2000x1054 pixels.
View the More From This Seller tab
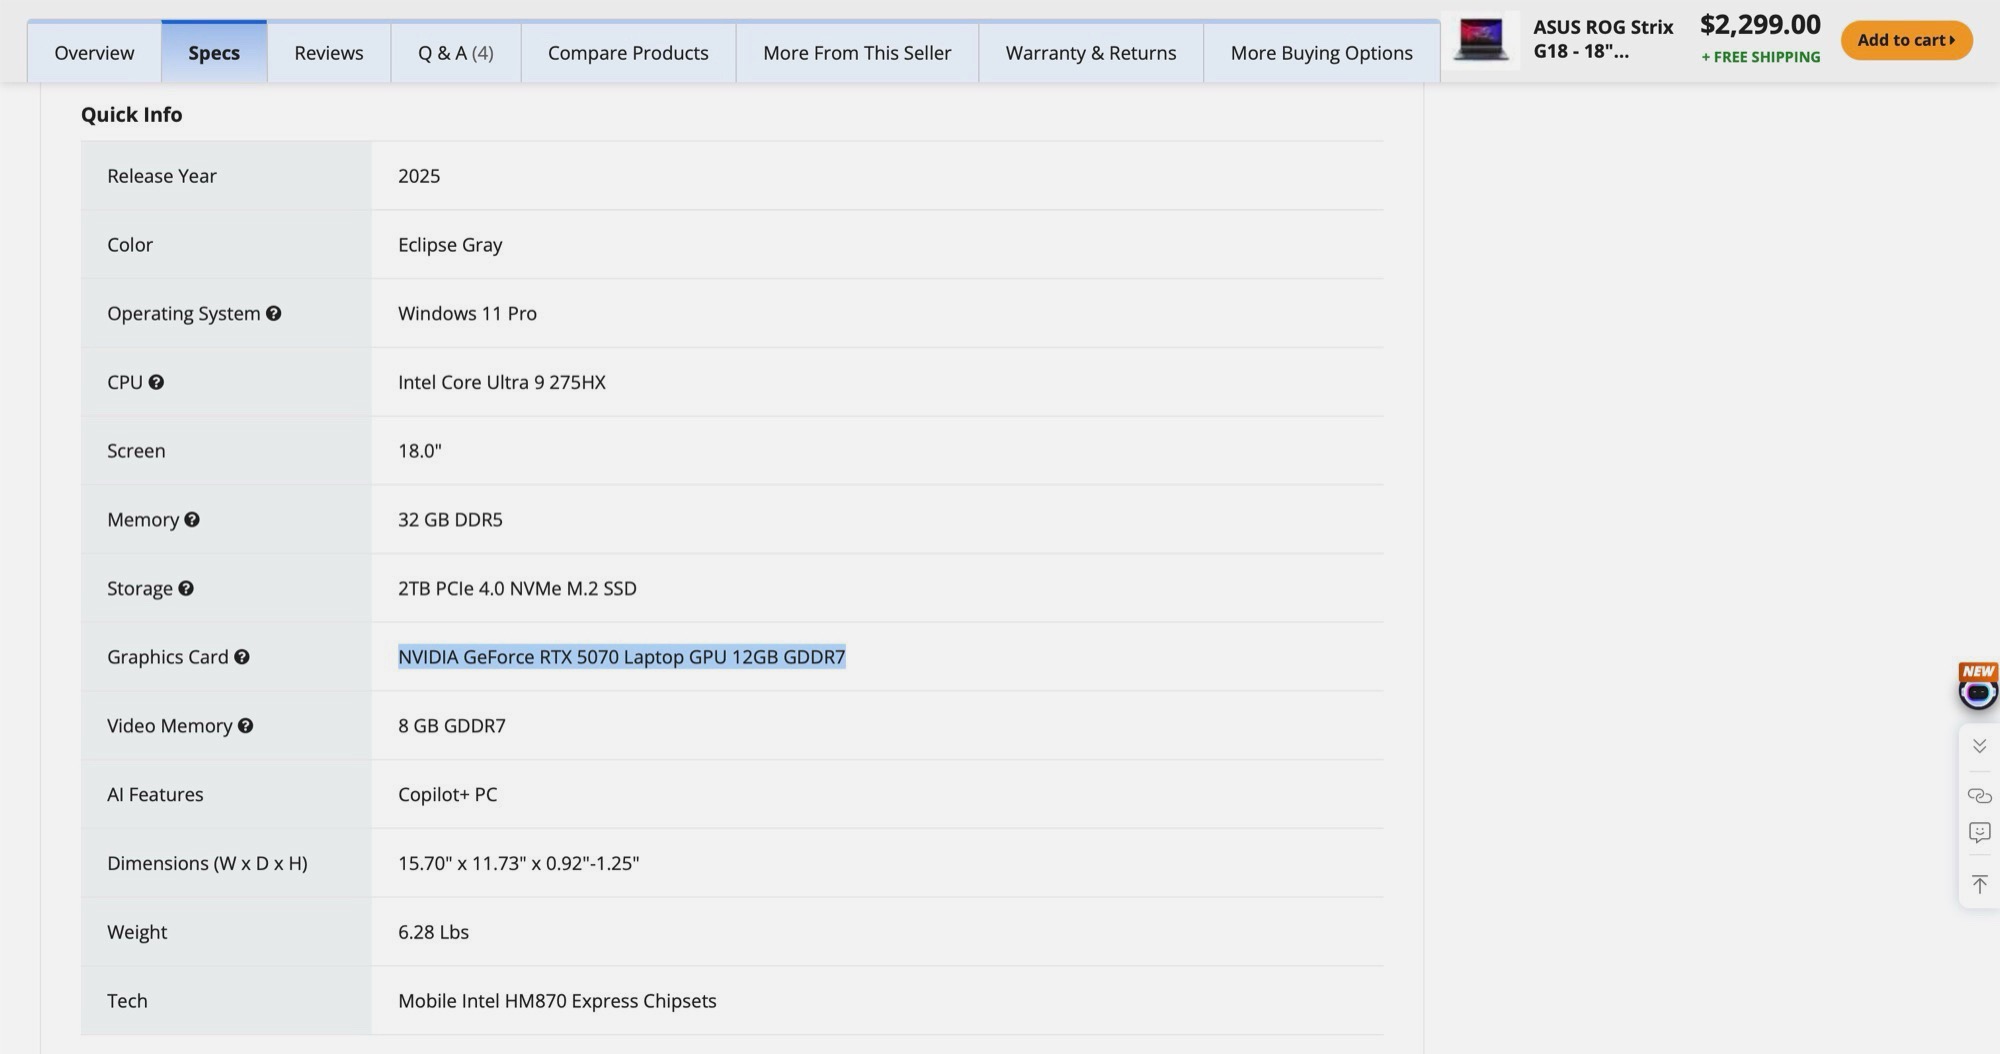pos(857,52)
